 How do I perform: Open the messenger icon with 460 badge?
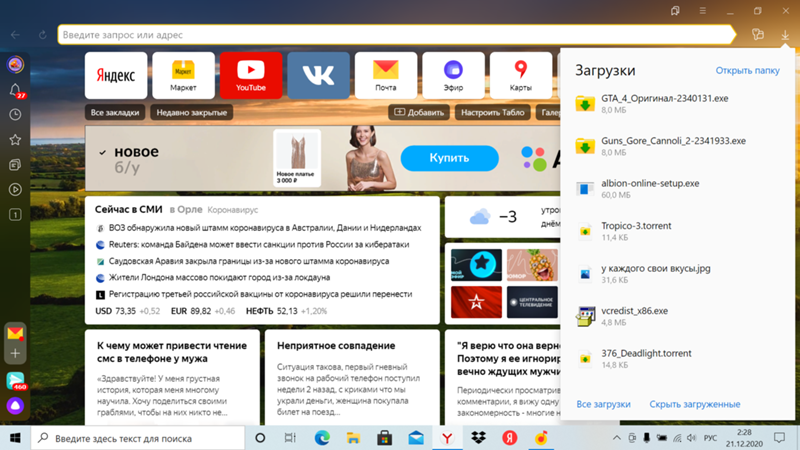tap(16, 381)
